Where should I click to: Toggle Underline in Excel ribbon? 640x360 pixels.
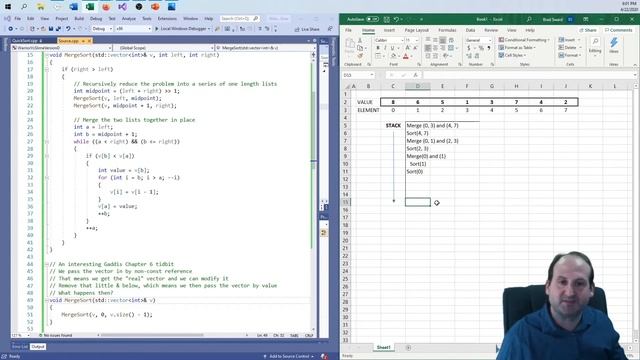[392, 48]
